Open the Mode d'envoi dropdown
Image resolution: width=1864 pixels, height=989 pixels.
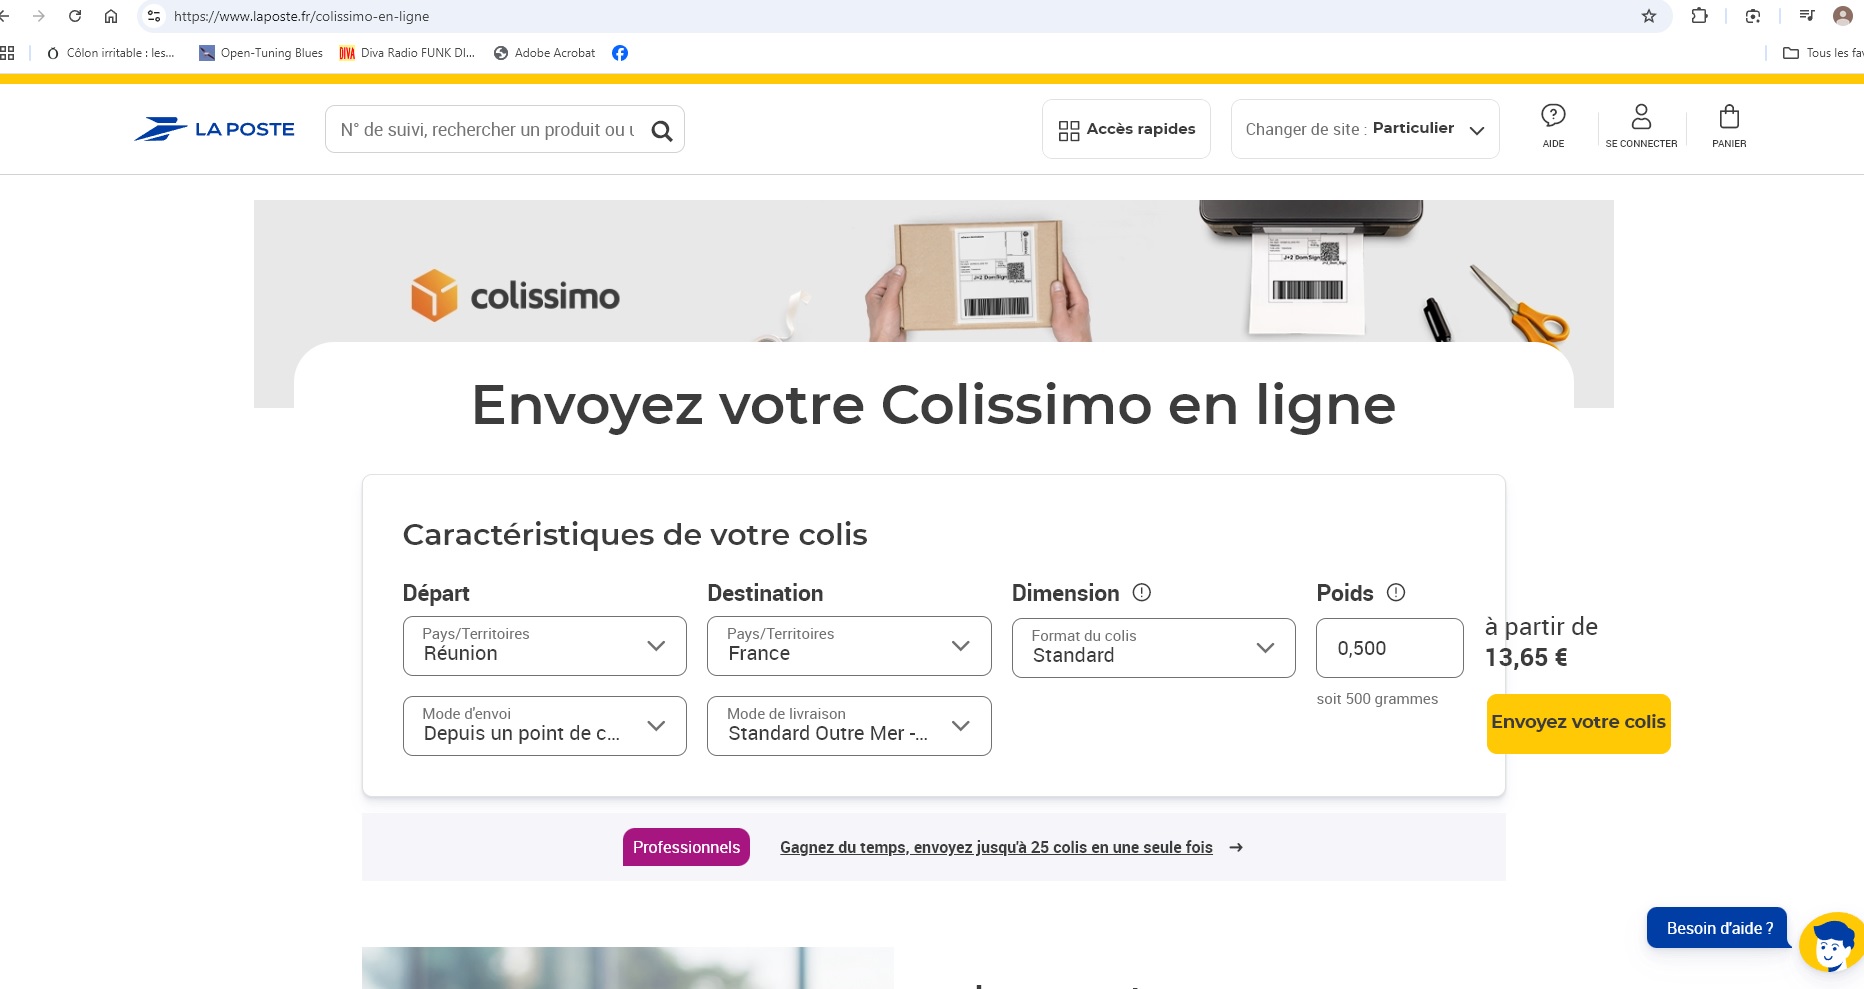(x=545, y=726)
